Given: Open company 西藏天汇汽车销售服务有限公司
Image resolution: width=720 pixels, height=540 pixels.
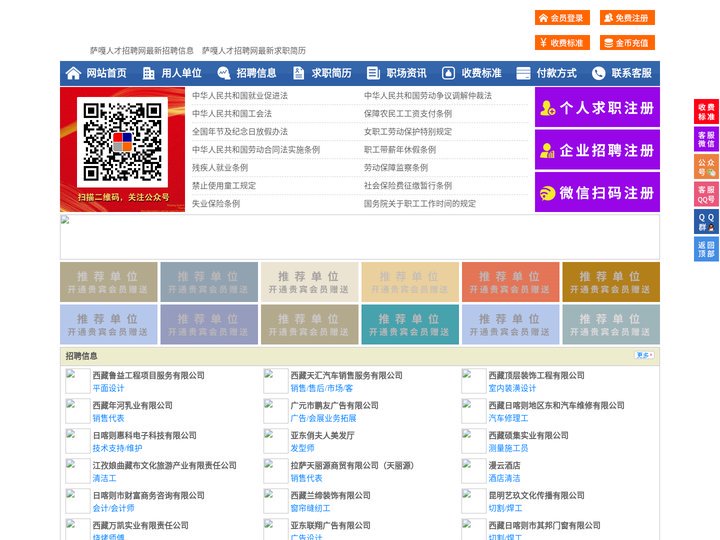Looking at the screenshot, I should click(346, 375).
